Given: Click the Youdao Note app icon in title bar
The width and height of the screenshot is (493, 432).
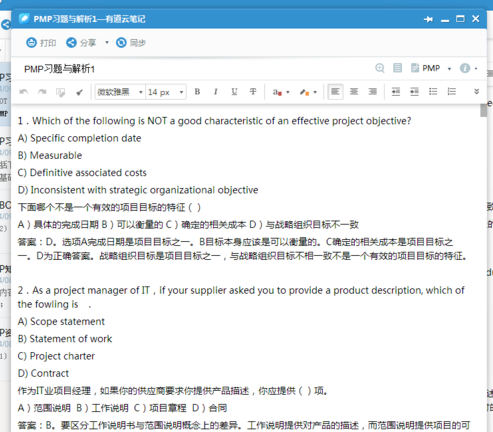Looking at the screenshot, I should pyautogui.click(x=24, y=18).
